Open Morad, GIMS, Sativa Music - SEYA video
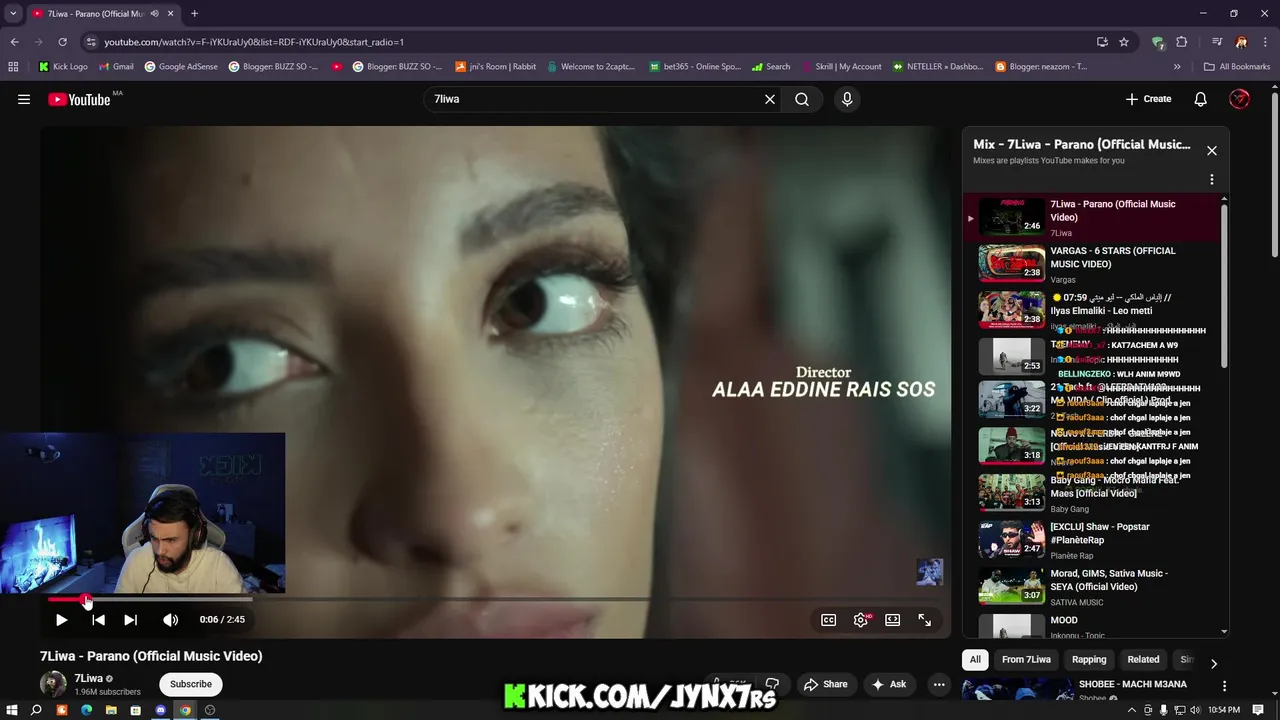This screenshot has height=720, width=1280. click(x=1095, y=587)
